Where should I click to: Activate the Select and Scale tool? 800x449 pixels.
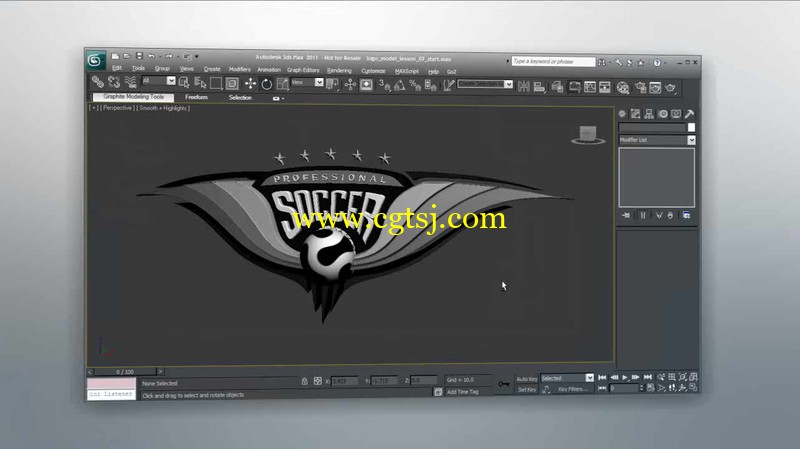pyautogui.click(x=282, y=84)
